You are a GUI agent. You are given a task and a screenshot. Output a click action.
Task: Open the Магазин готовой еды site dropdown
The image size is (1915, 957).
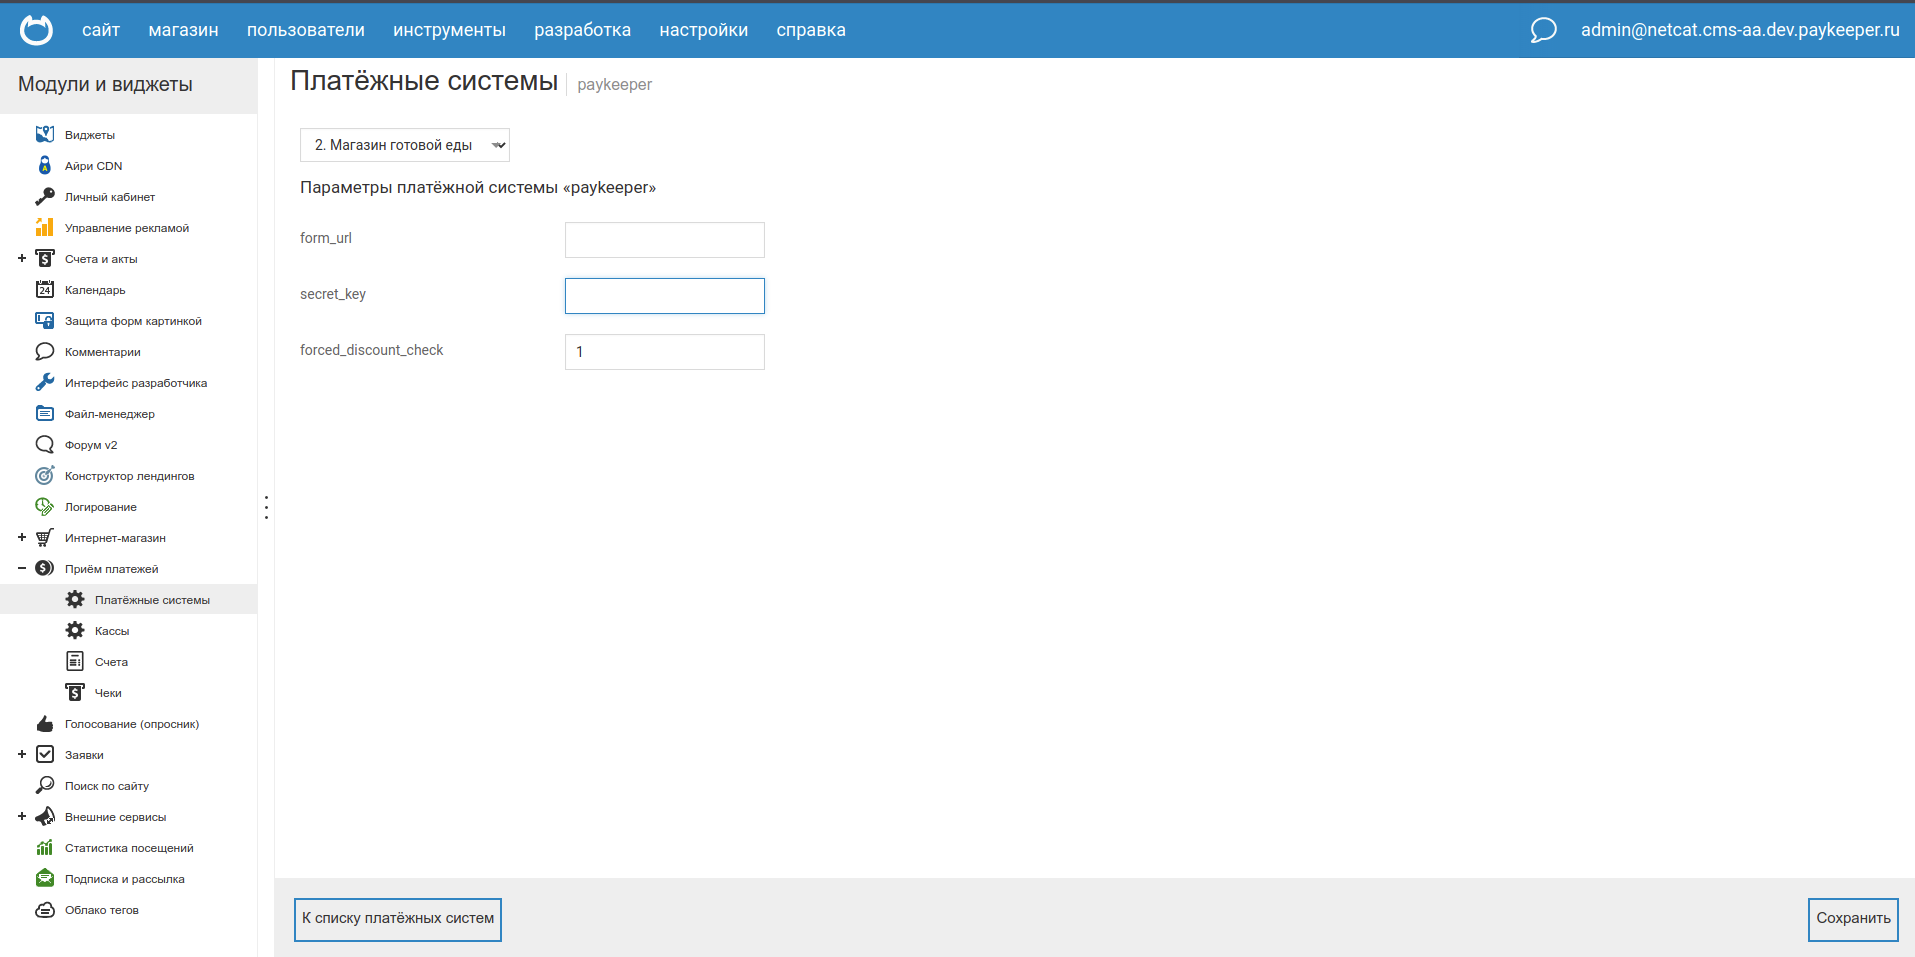(405, 145)
